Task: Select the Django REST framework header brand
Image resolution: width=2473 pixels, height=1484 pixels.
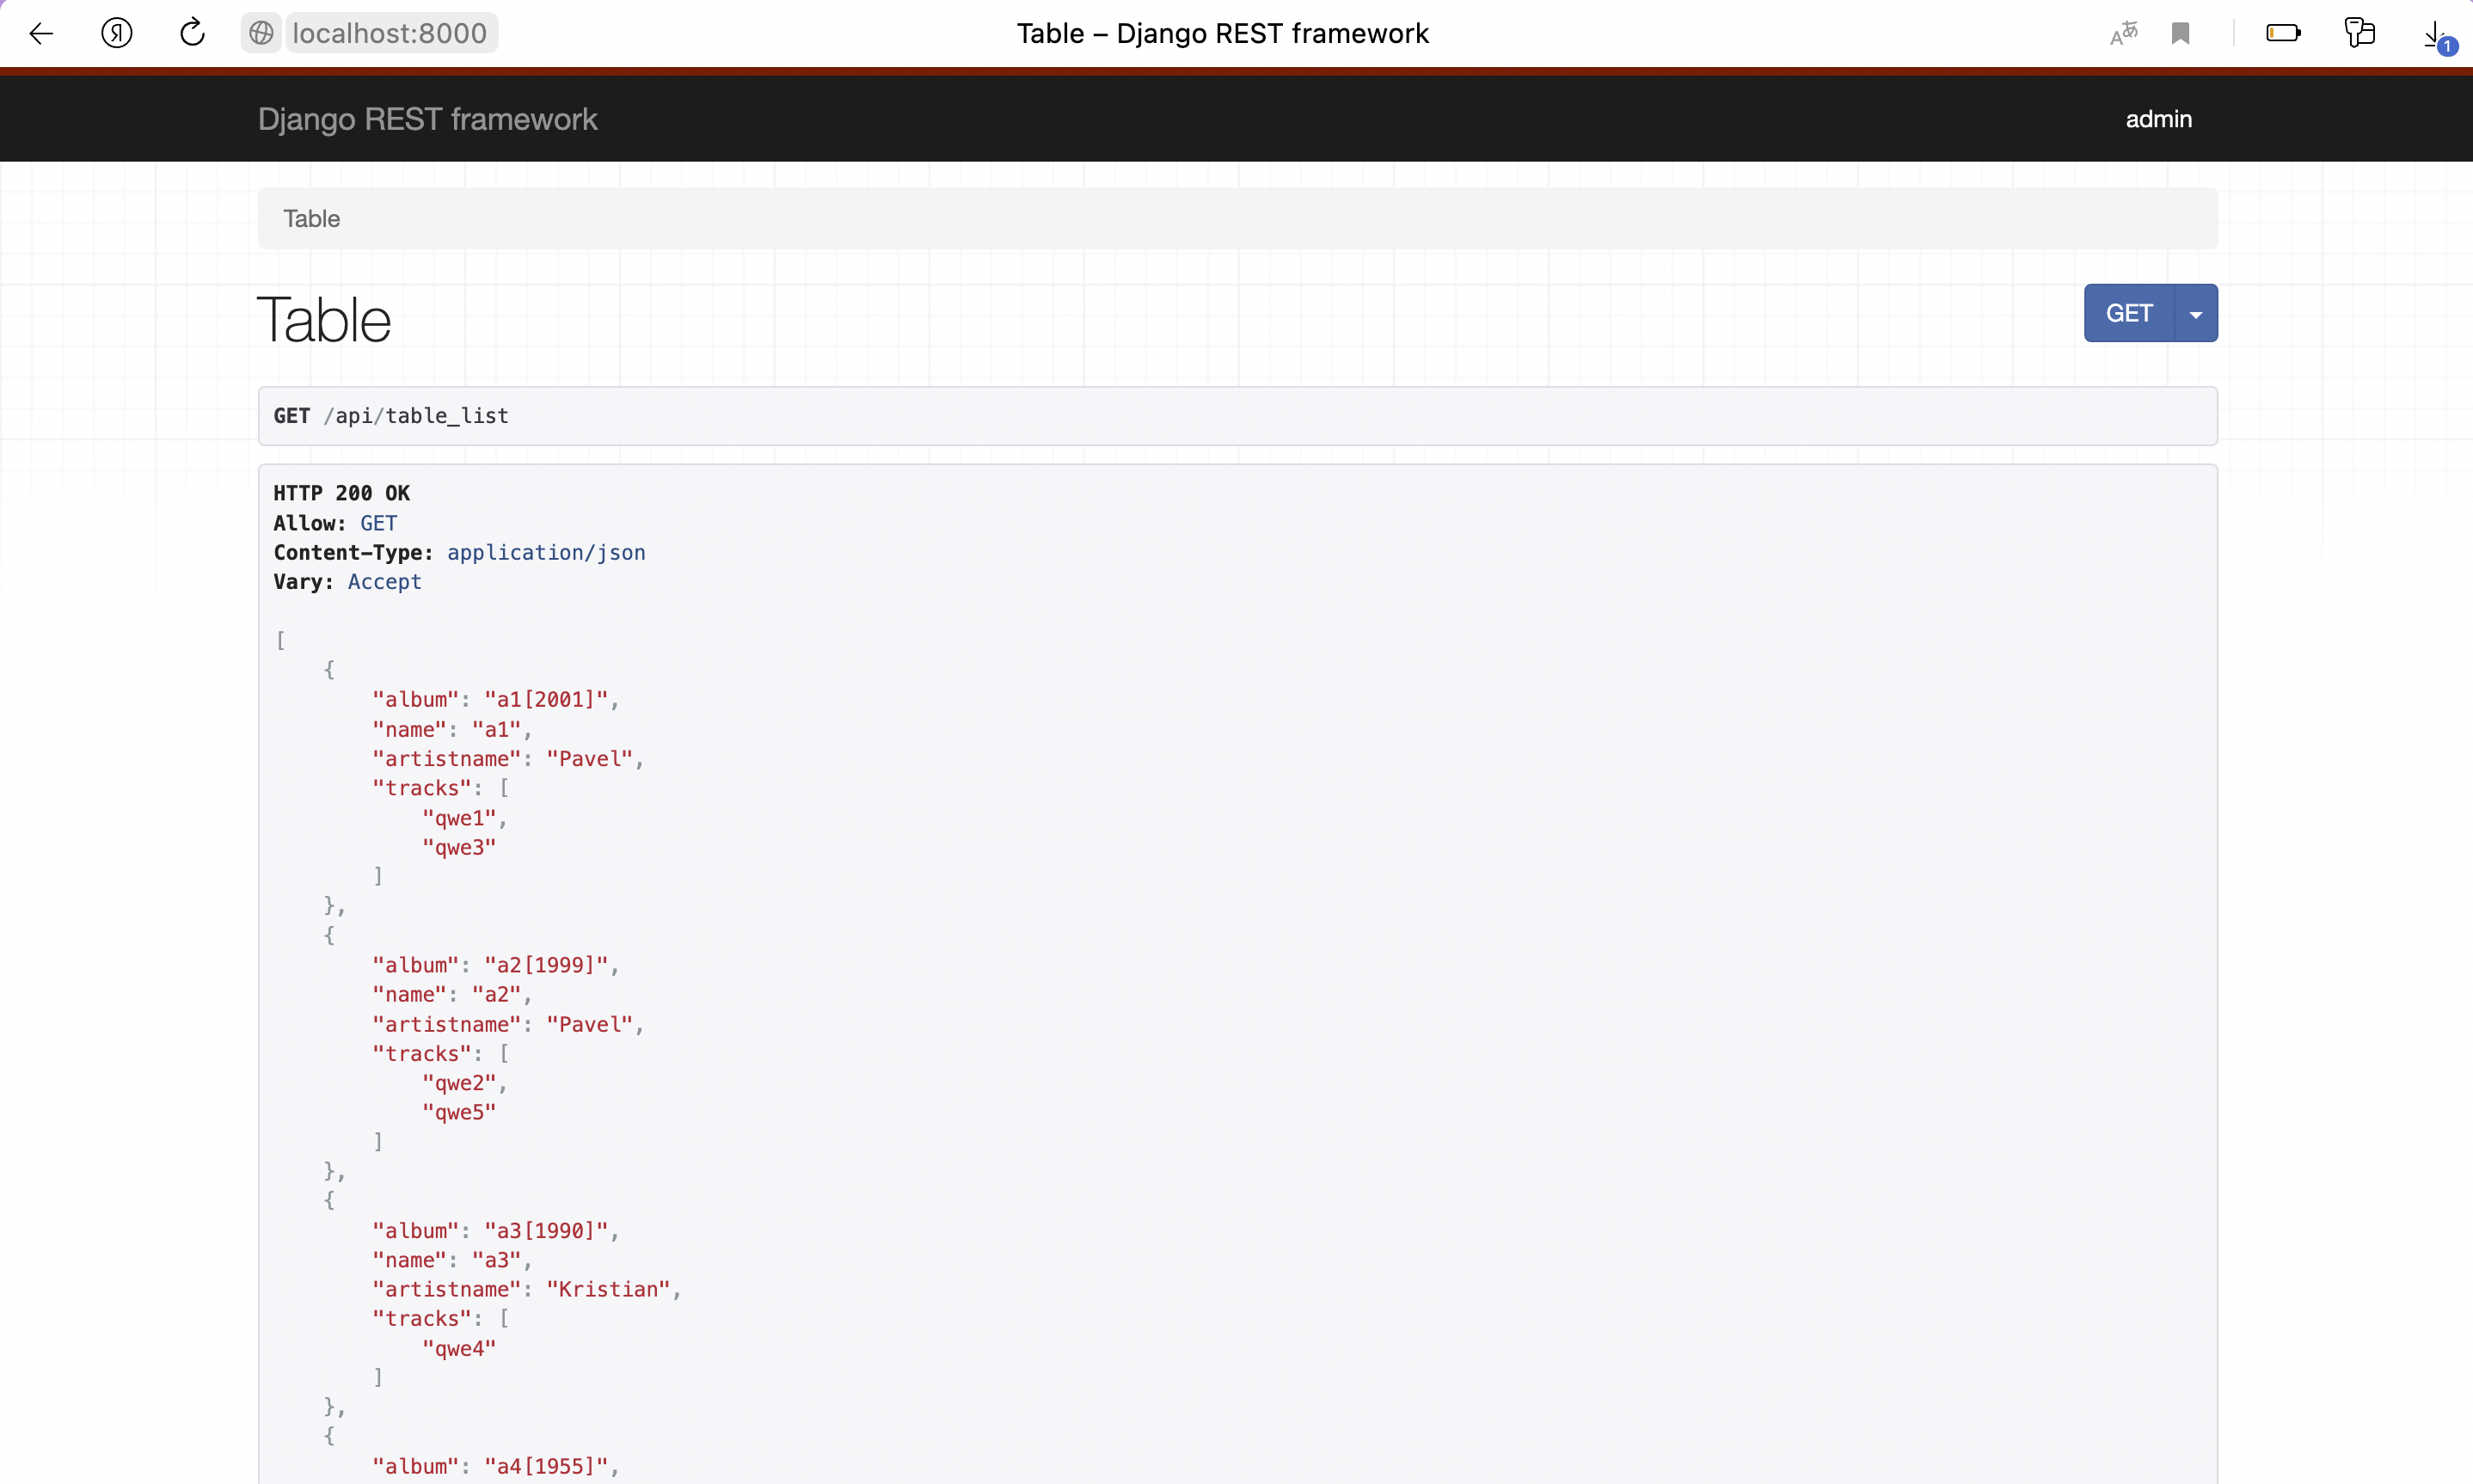Action: [427, 119]
